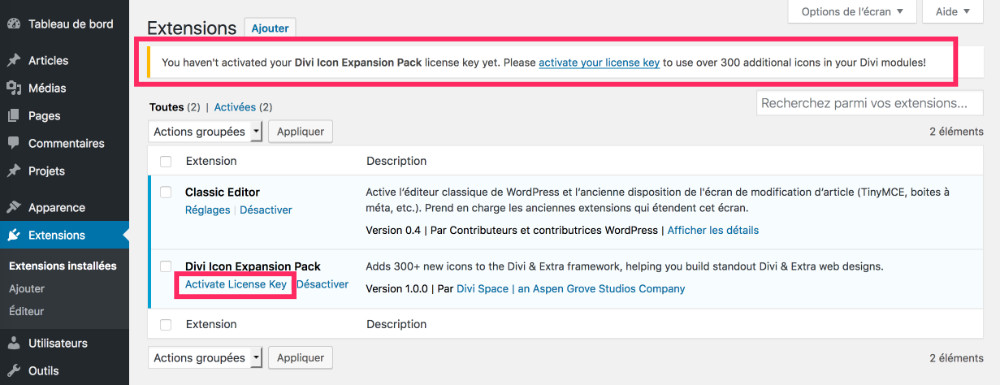Open the Apparence menu
This screenshot has width=1000, height=385.
pyautogui.click(x=64, y=207)
